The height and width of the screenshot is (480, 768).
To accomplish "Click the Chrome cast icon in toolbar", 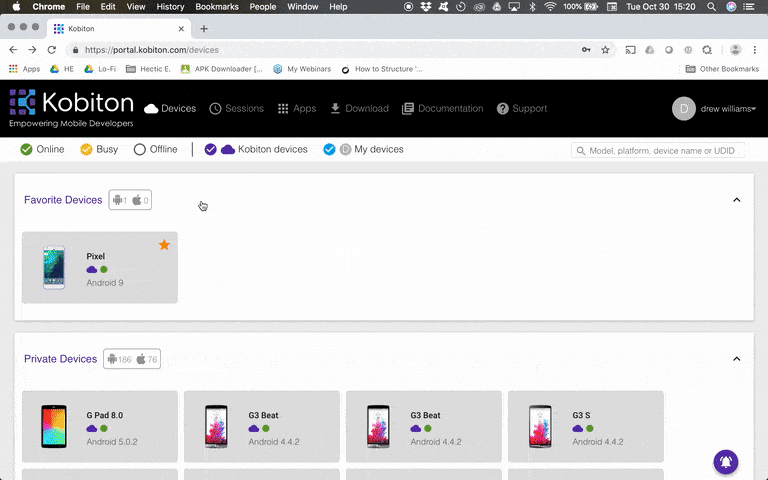I will 630,50.
